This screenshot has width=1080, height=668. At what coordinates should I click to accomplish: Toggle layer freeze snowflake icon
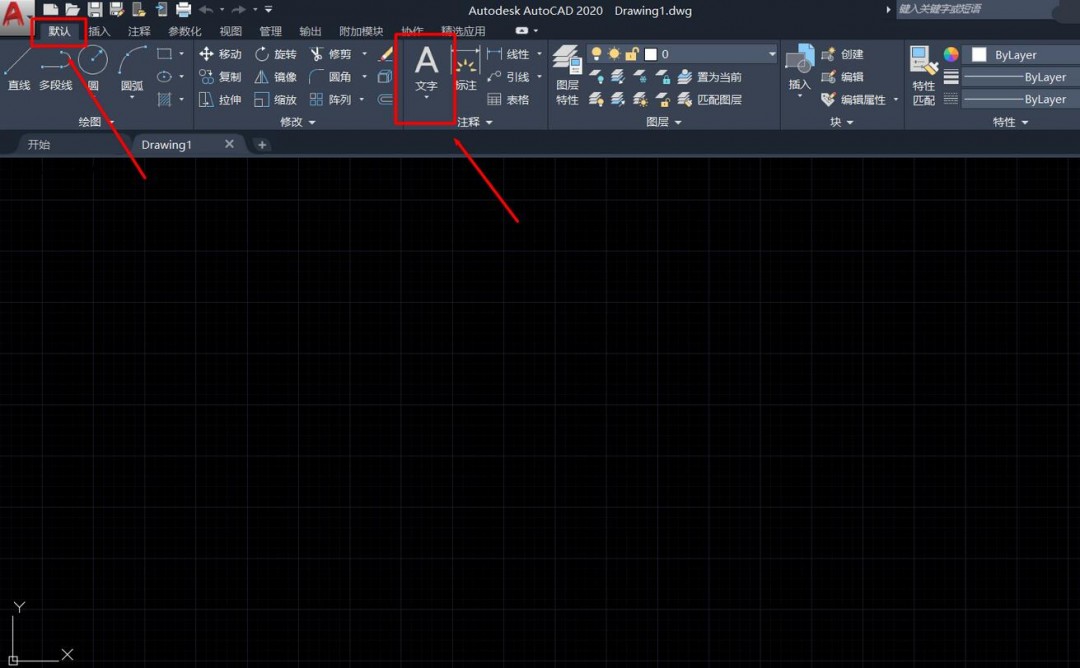click(639, 76)
